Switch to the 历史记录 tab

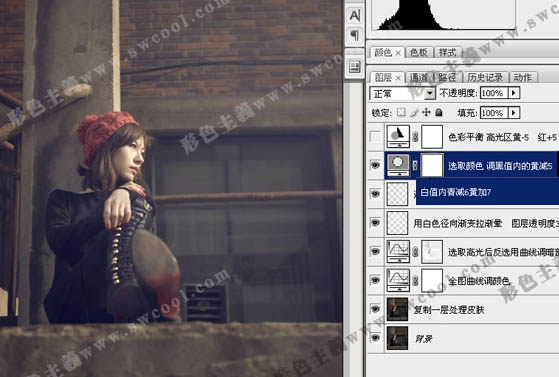pos(485,77)
